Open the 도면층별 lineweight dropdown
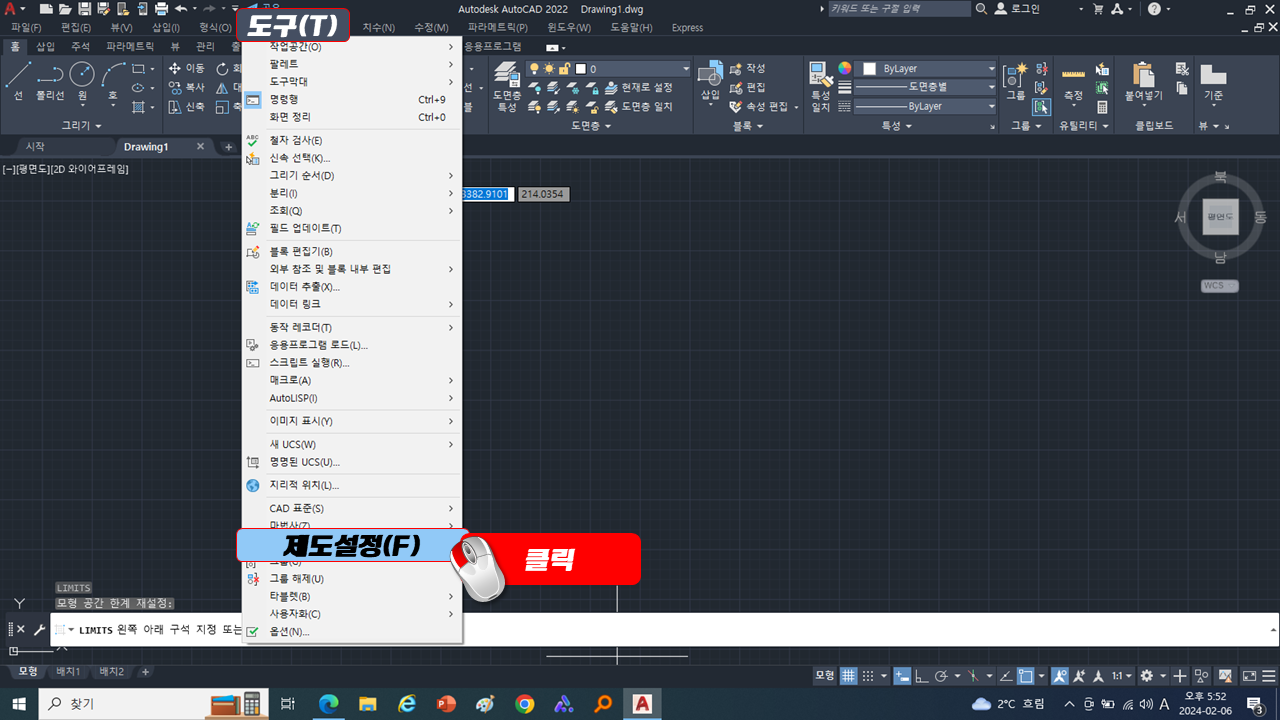The width and height of the screenshot is (1280, 720). click(x=927, y=87)
